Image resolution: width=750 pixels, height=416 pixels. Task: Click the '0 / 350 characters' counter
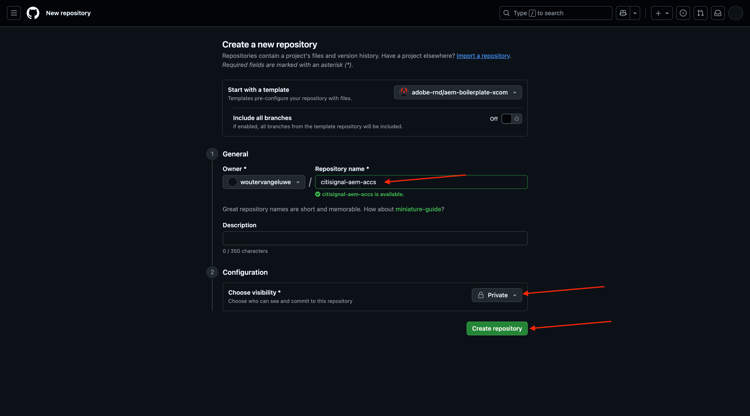pos(245,251)
